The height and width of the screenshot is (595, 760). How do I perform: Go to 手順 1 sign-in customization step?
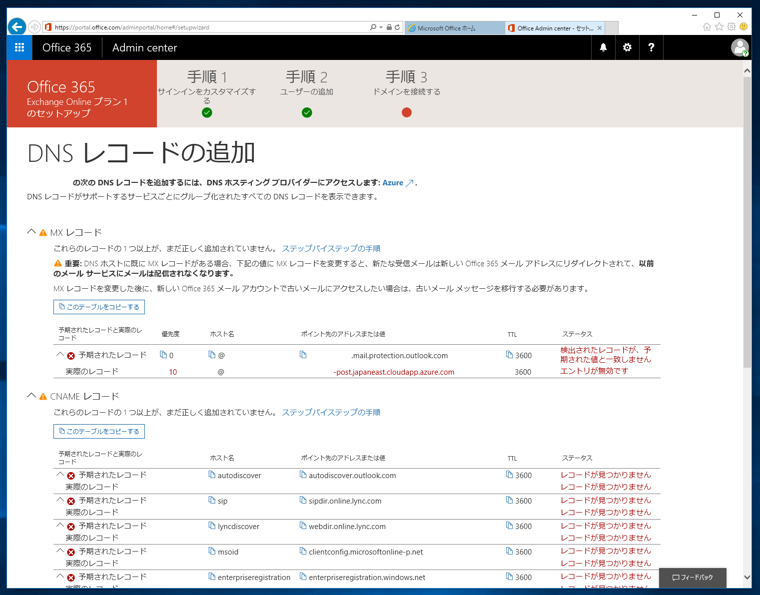pos(207,93)
